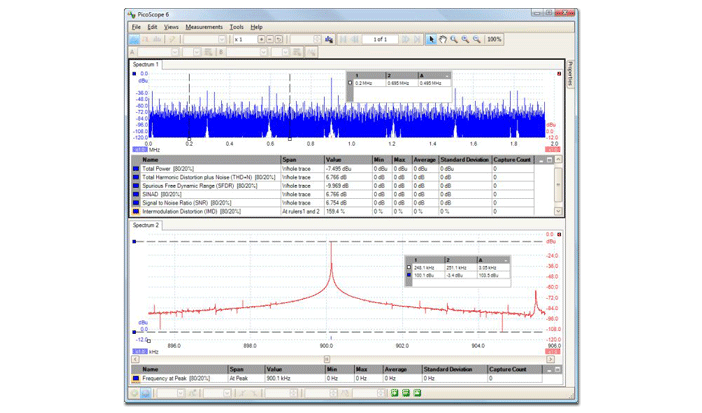Click the 'Standard Deviation' header in Spectrum 1

coord(464,159)
